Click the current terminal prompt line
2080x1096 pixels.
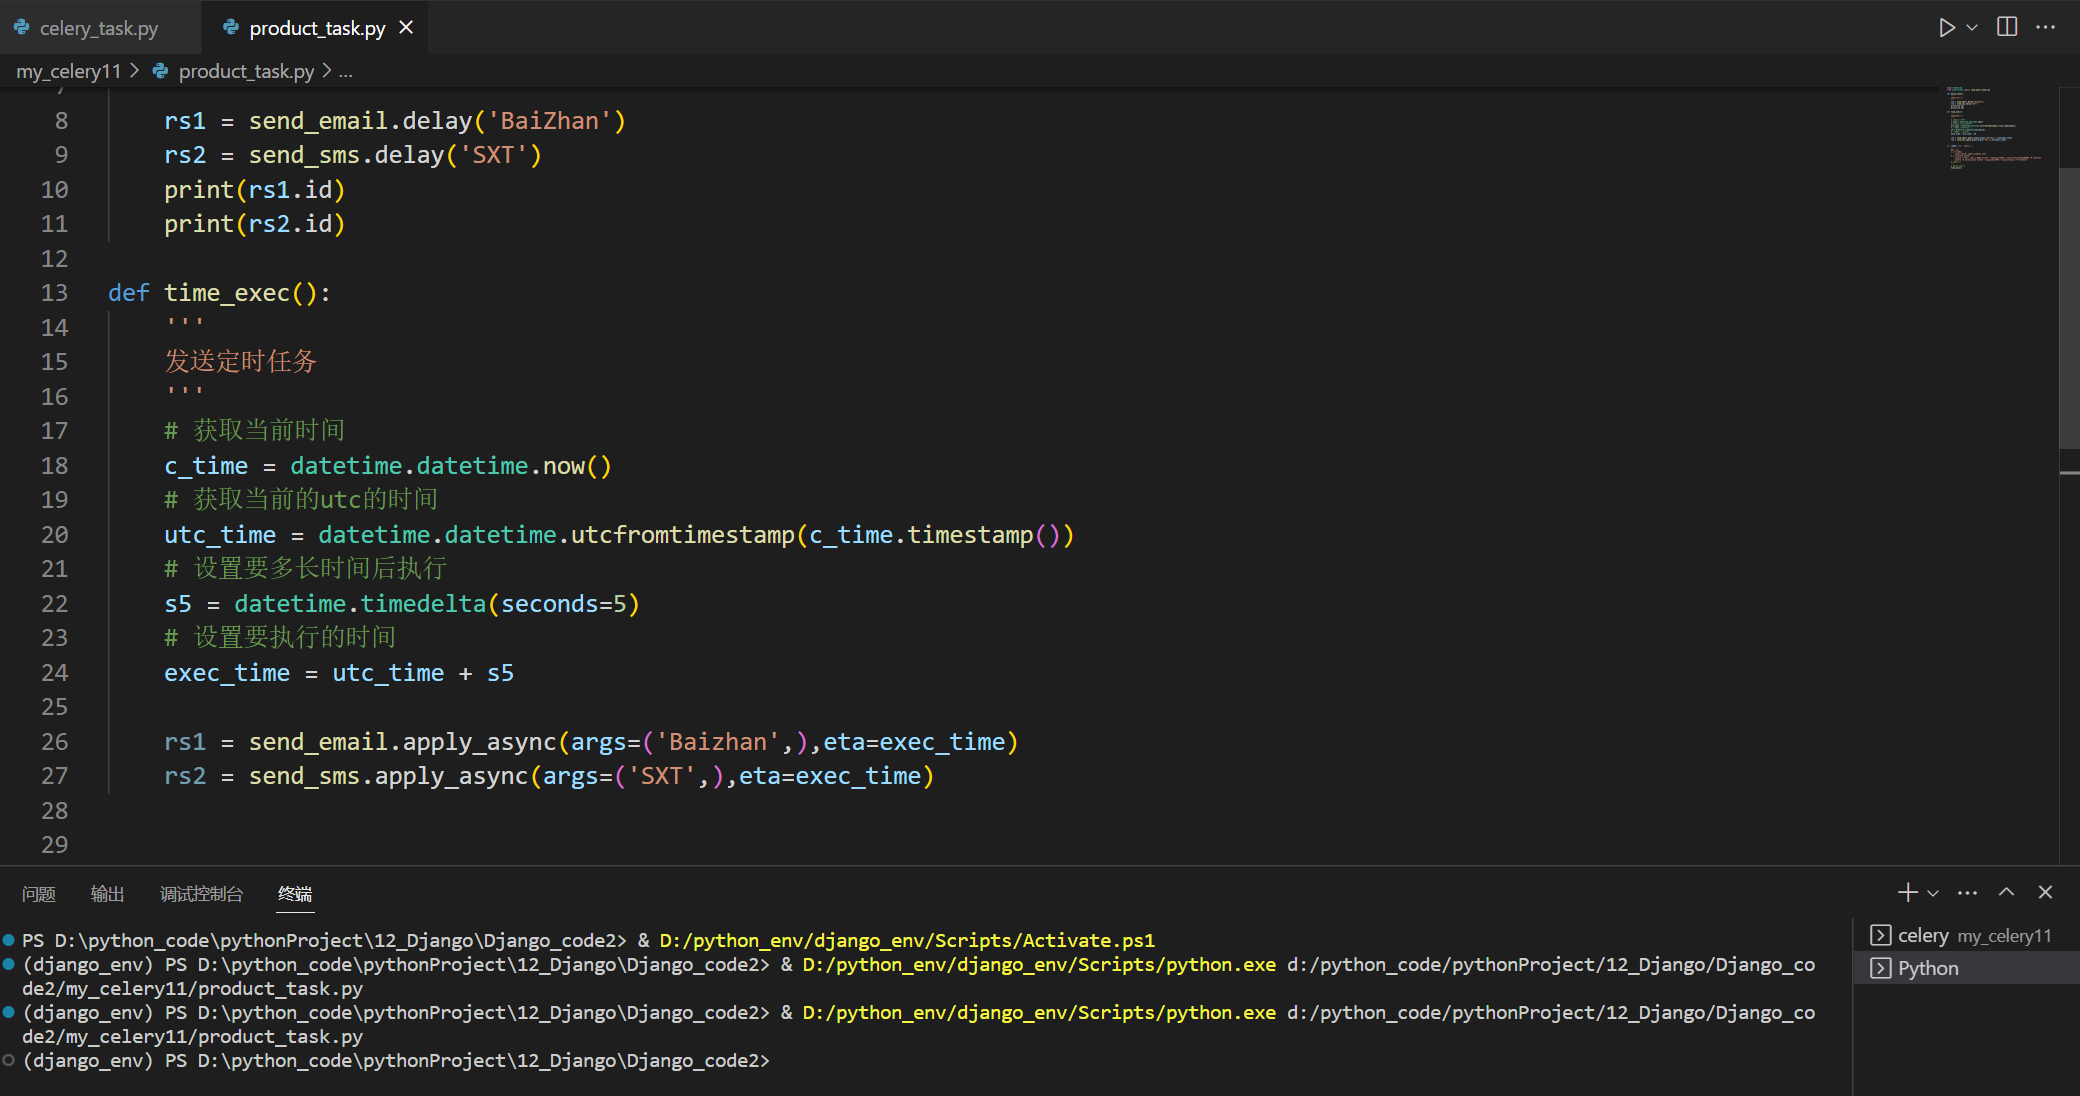tap(396, 1060)
